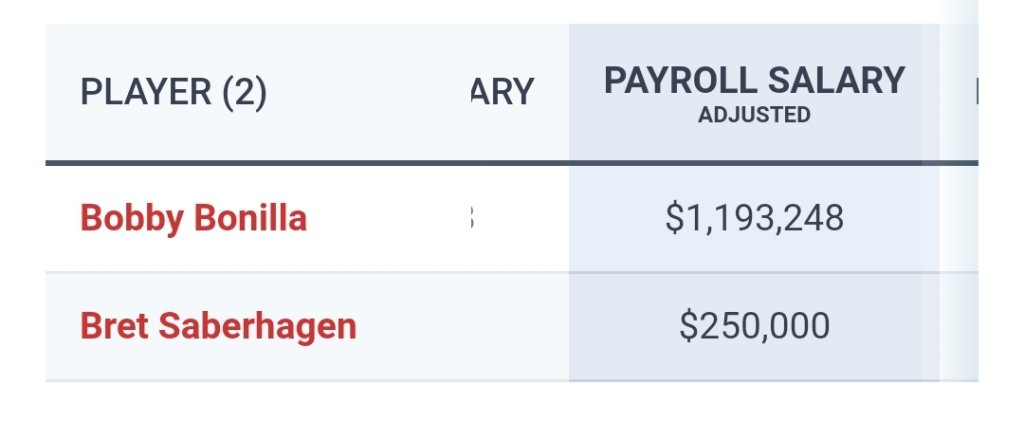This screenshot has width=1024, height=439.
Task: Open Bobby Bonilla's player page
Action: (193, 218)
